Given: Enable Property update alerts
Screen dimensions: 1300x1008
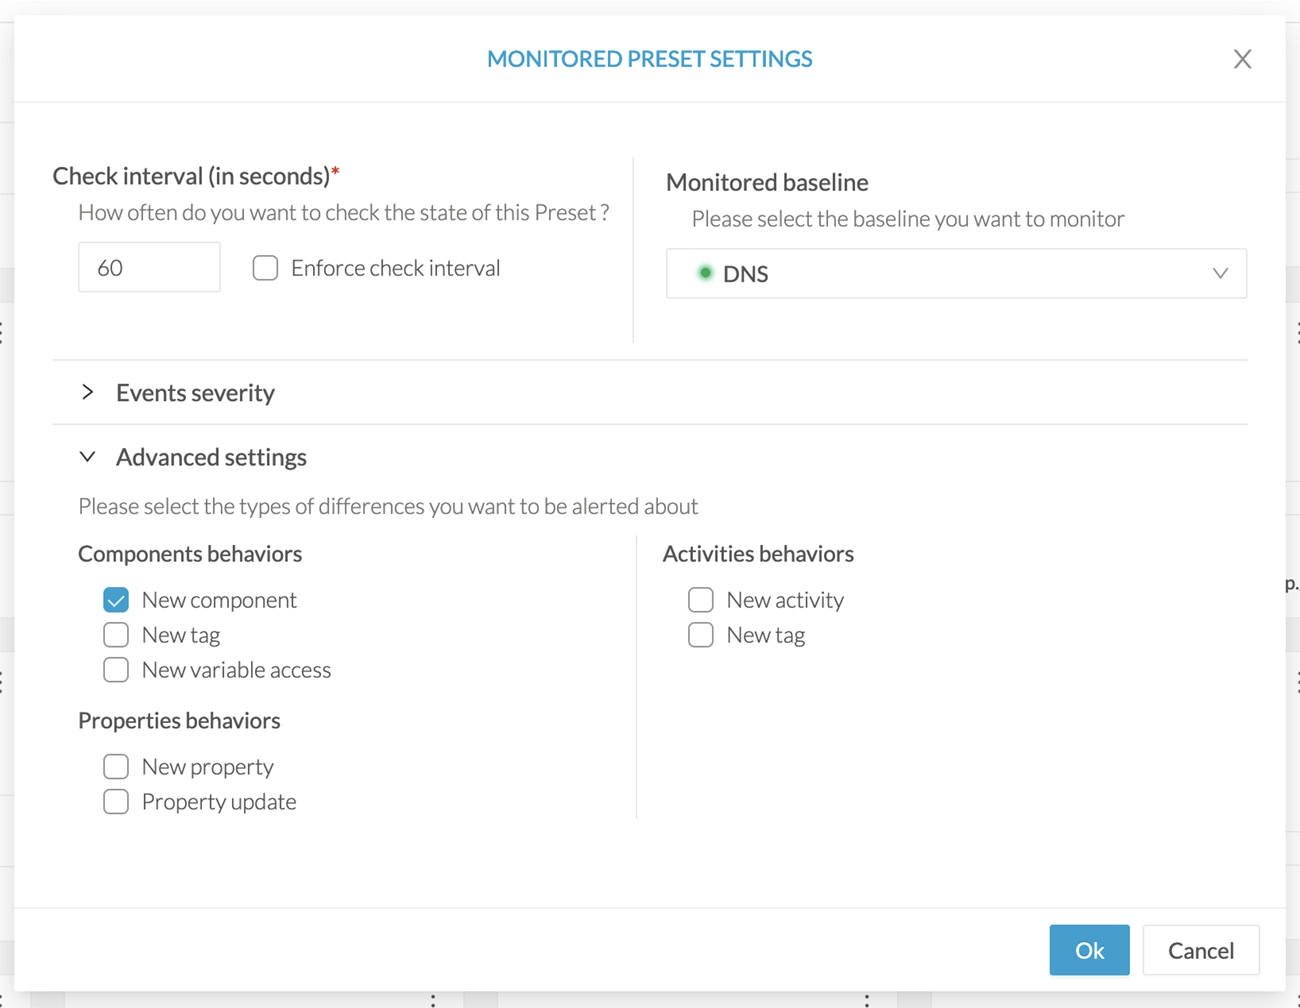Looking at the screenshot, I should [x=116, y=801].
